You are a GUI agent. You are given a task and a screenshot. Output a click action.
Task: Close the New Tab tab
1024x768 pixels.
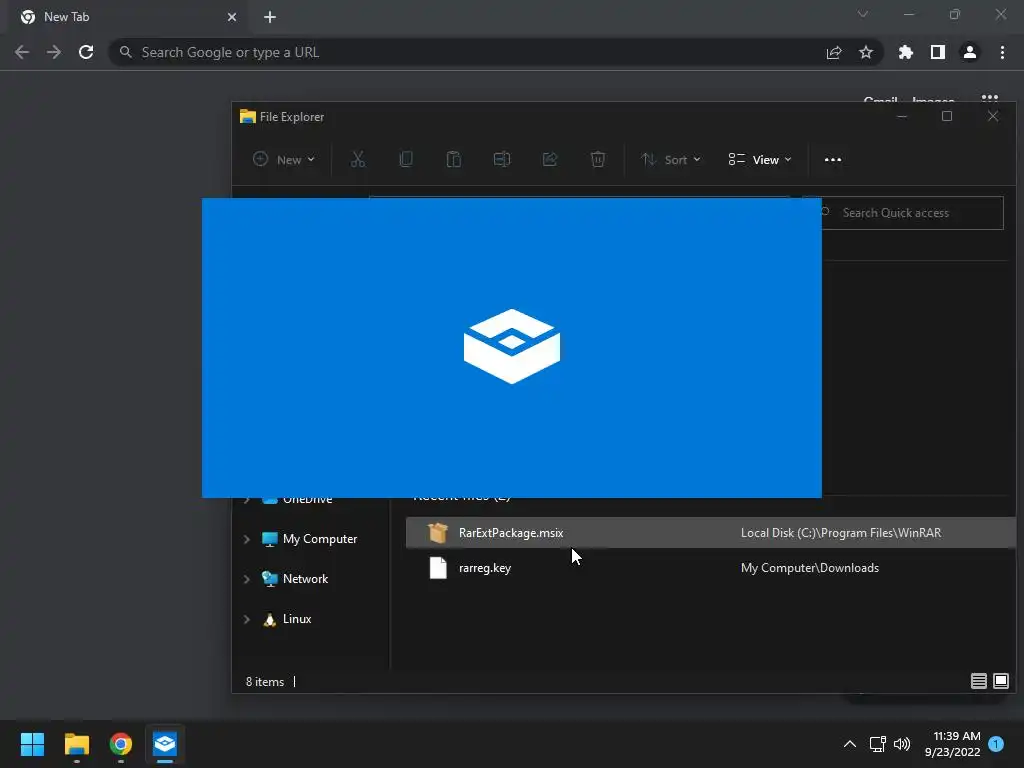232,17
